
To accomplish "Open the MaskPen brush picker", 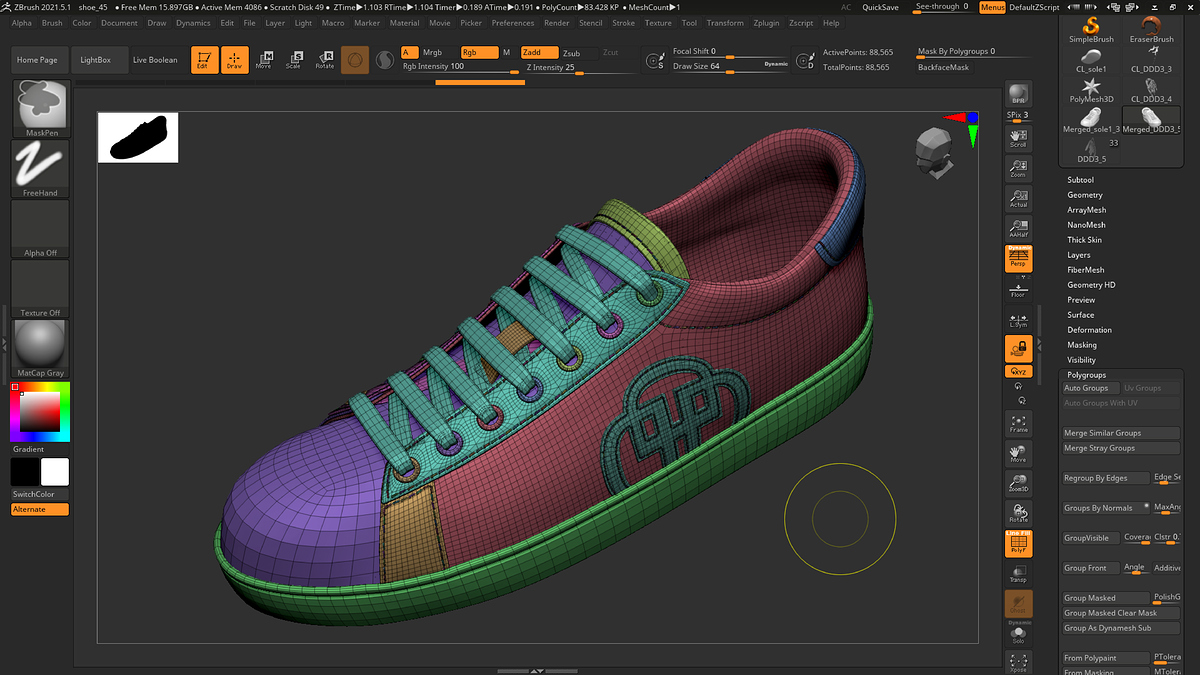I will (40, 109).
